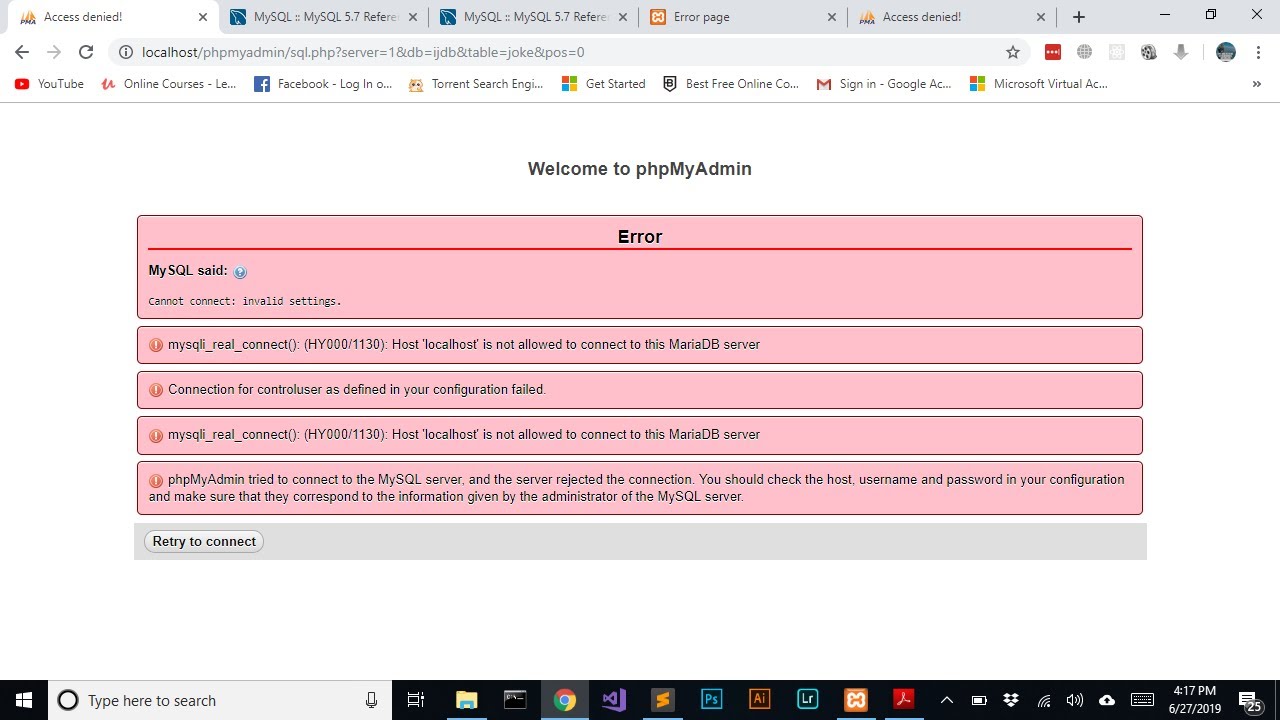Image resolution: width=1280 pixels, height=720 pixels.
Task: Open a new browser tab
Action: click(x=1078, y=17)
